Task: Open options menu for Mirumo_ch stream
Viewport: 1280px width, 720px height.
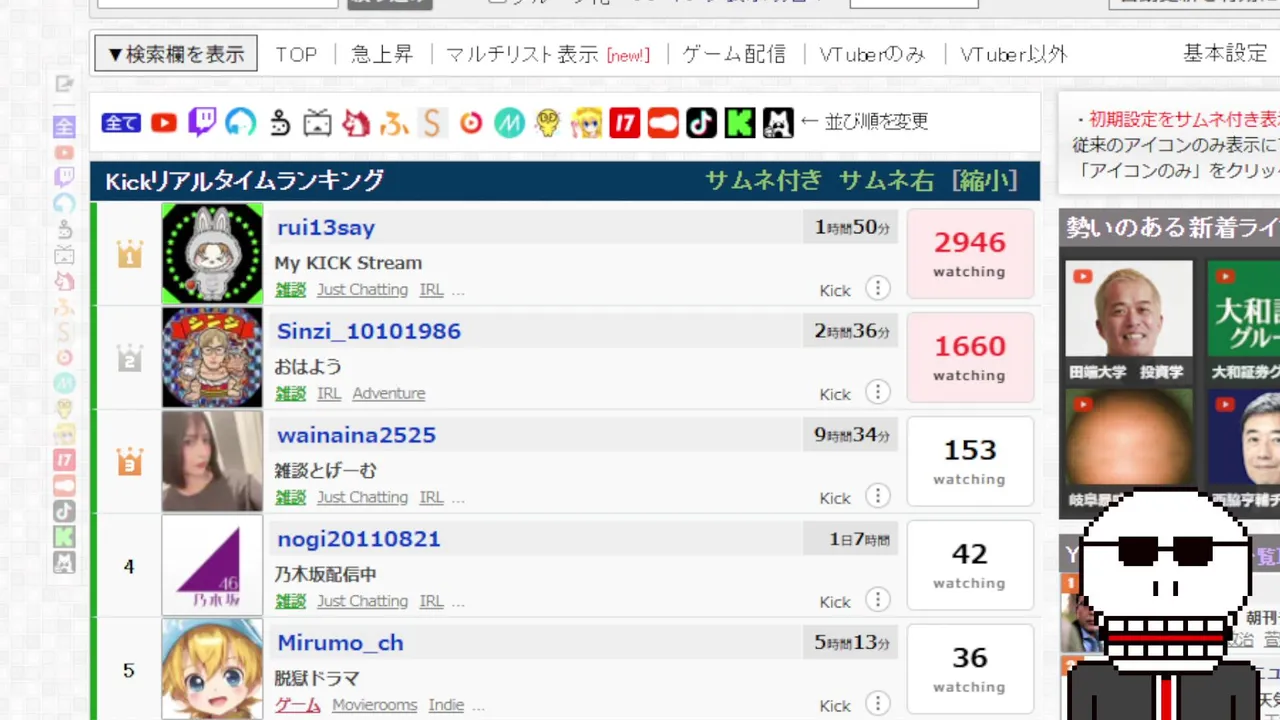Action: click(x=877, y=705)
